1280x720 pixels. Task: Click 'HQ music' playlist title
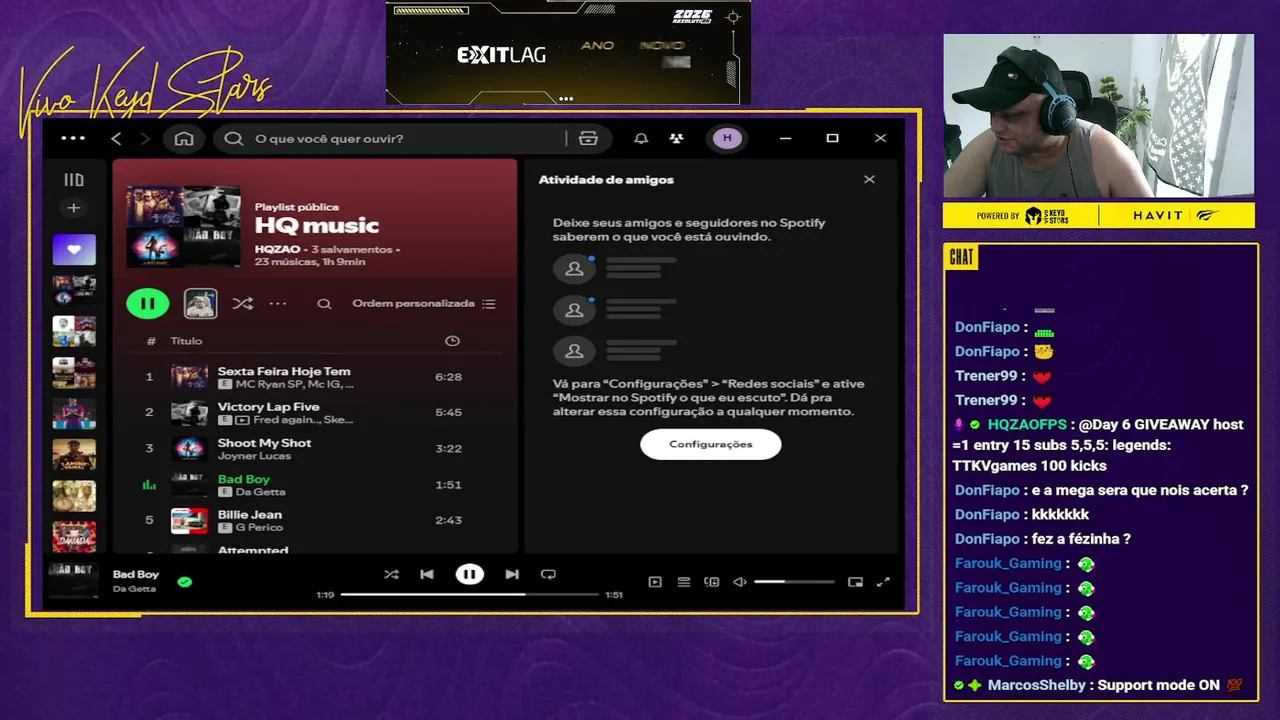[x=316, y=226]
